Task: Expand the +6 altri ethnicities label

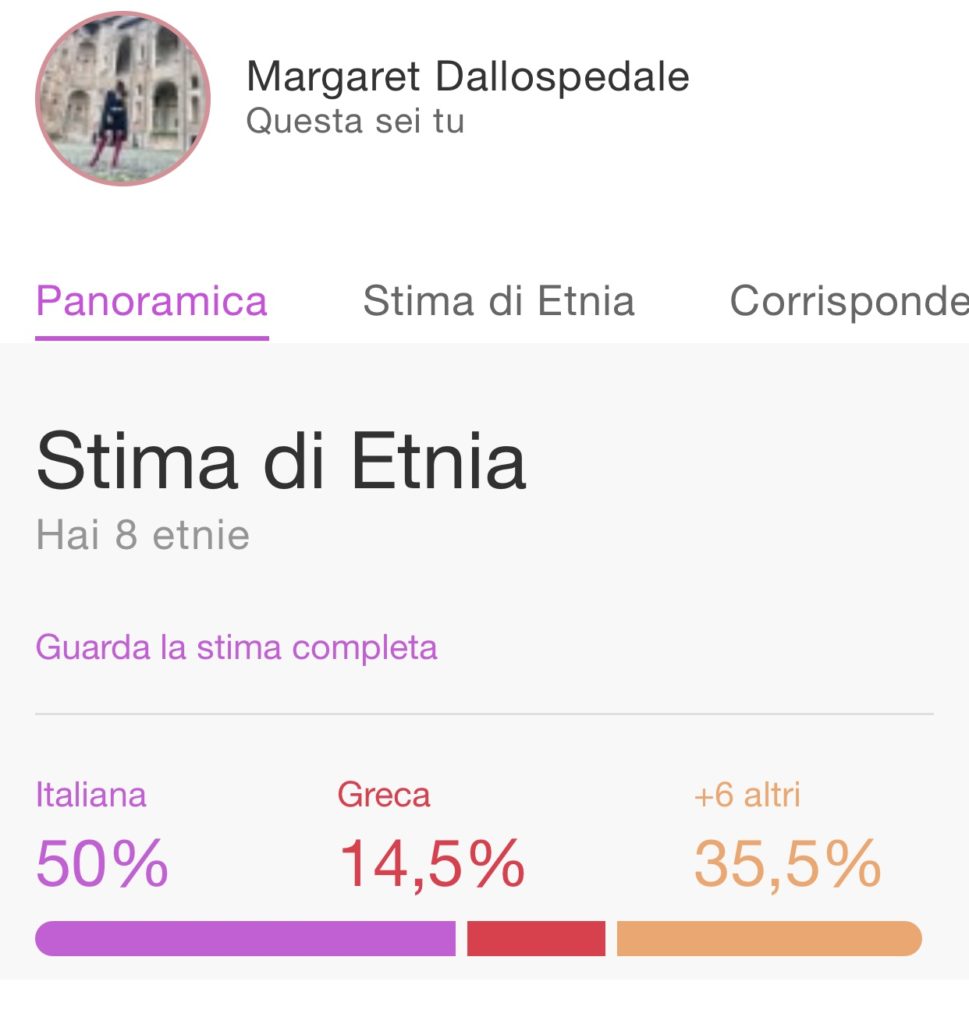Action: point(747,795)
